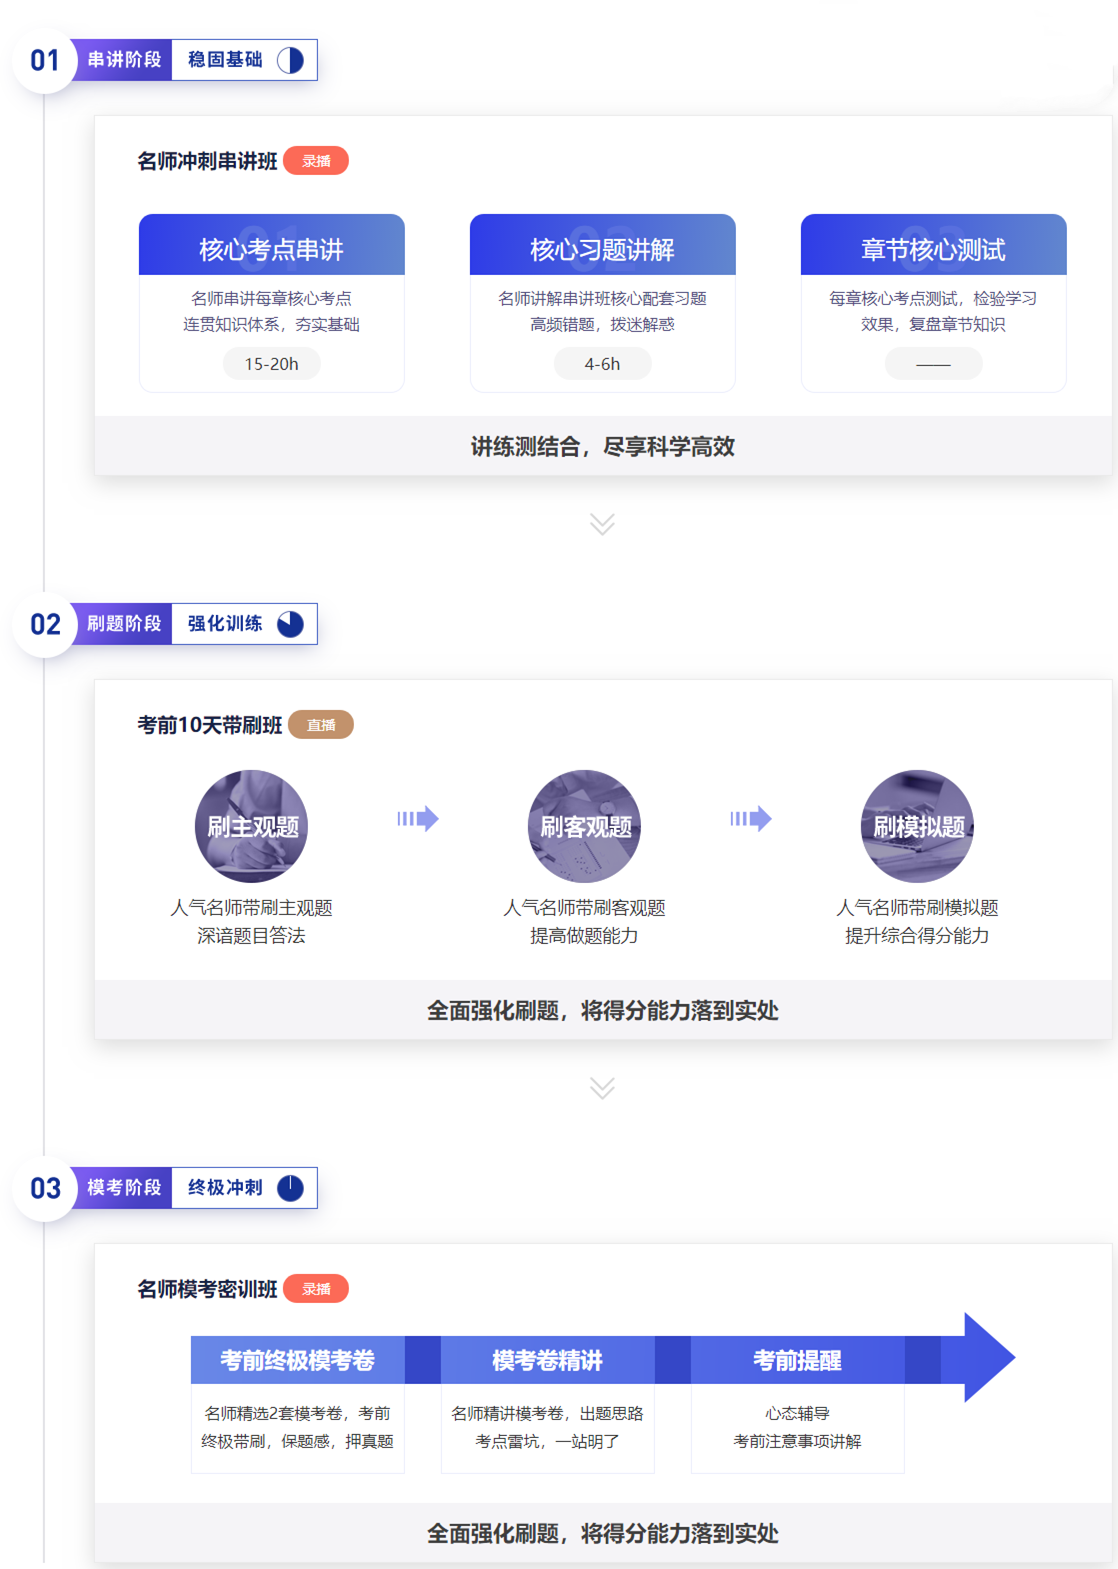Image resolution: width=1118 pixels, height=1569 pixels.
Task: Open the 核心习题讲解 card header
Action: tap(602, 246)
